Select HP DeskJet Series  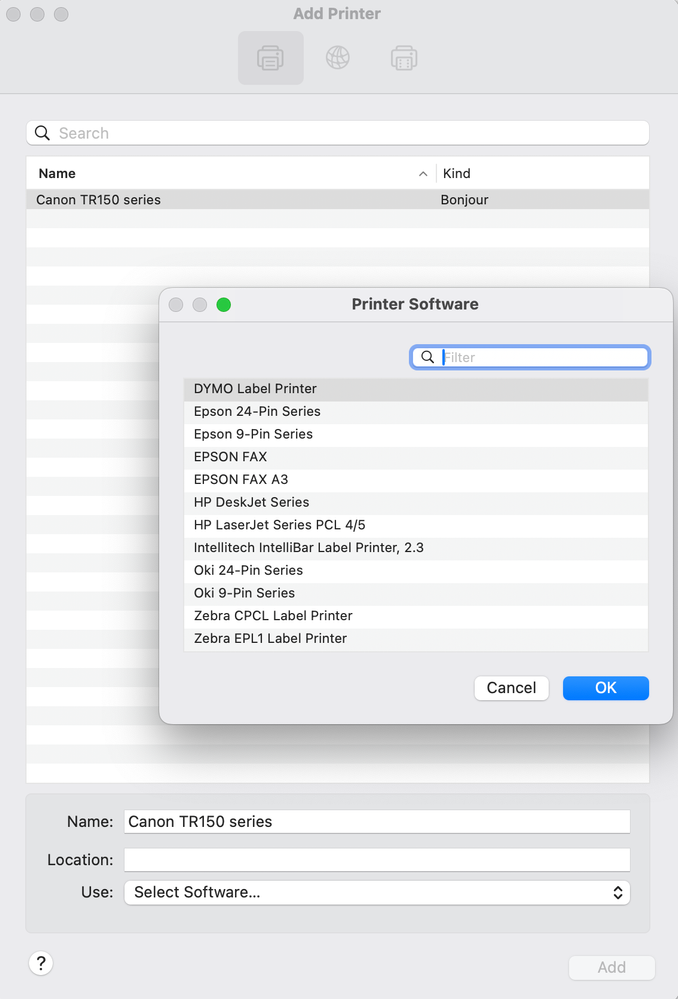point(415,502)
